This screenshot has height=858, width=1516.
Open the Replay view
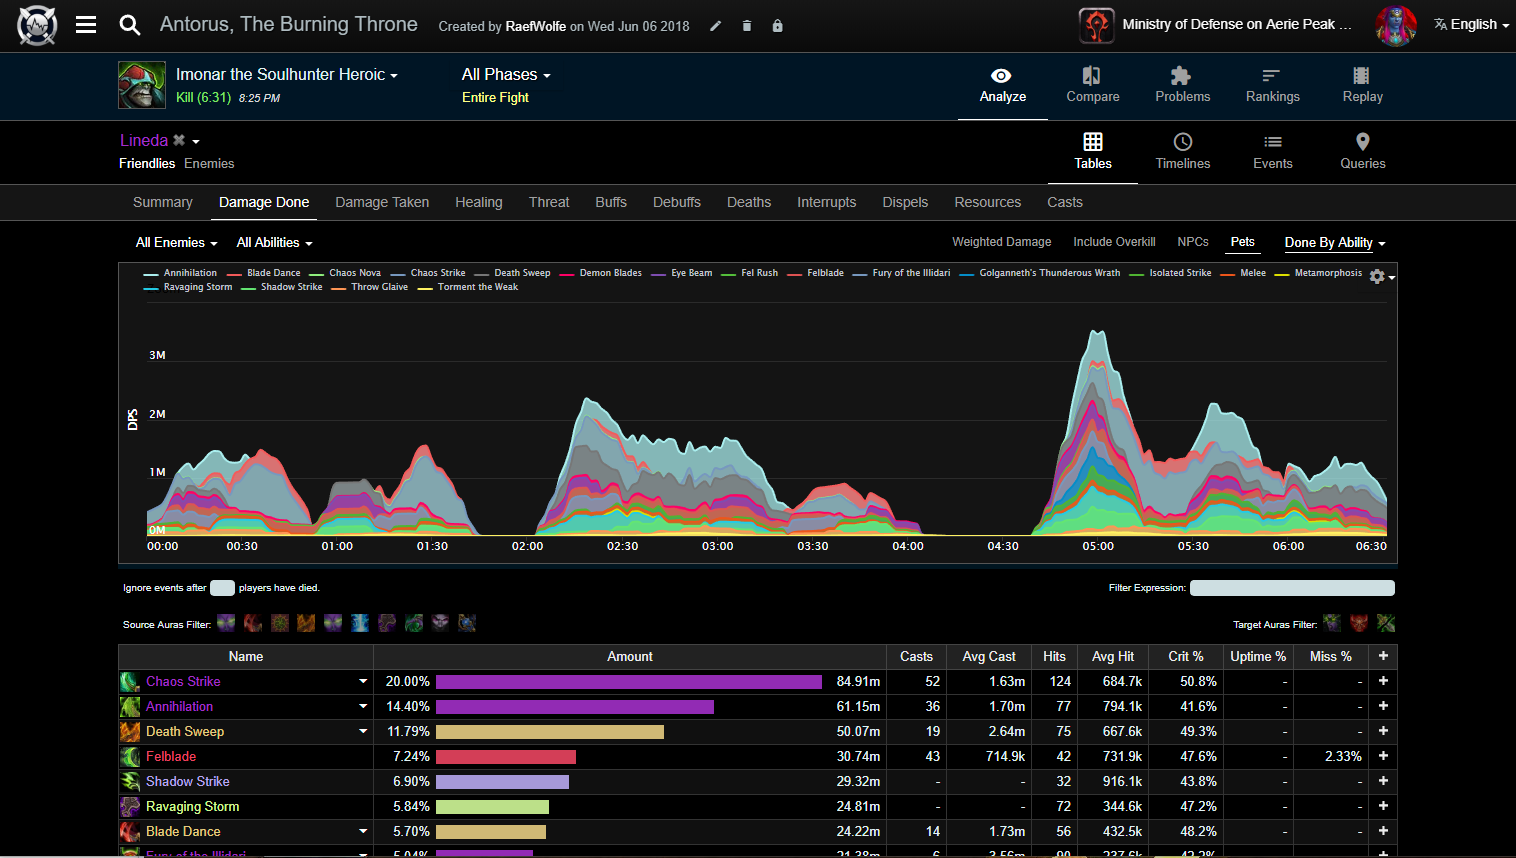pos(1362,86)
